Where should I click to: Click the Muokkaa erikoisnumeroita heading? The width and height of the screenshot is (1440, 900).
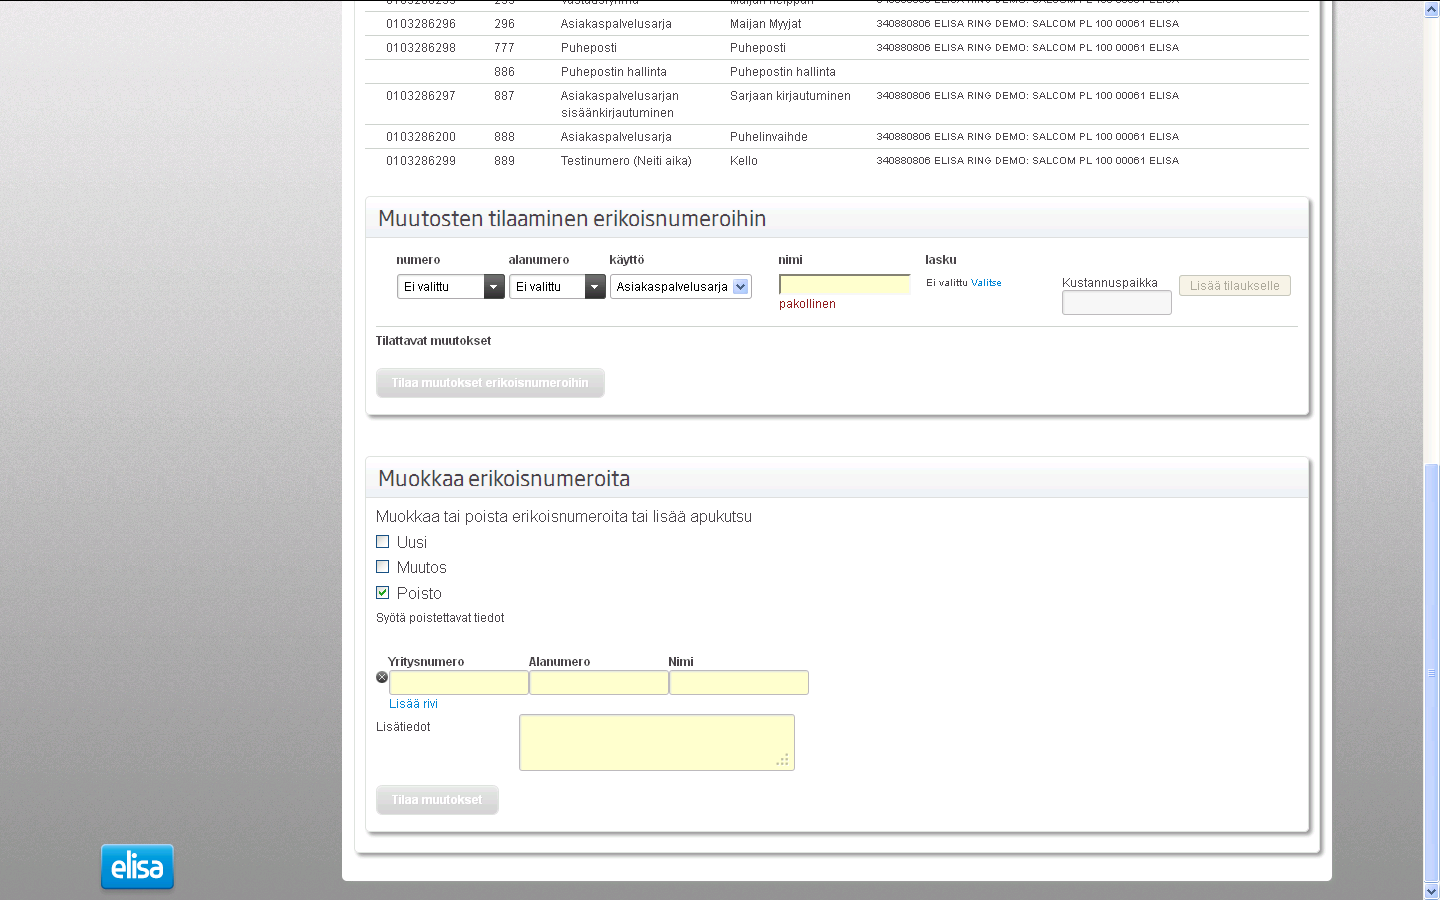[x=504, y=479]
